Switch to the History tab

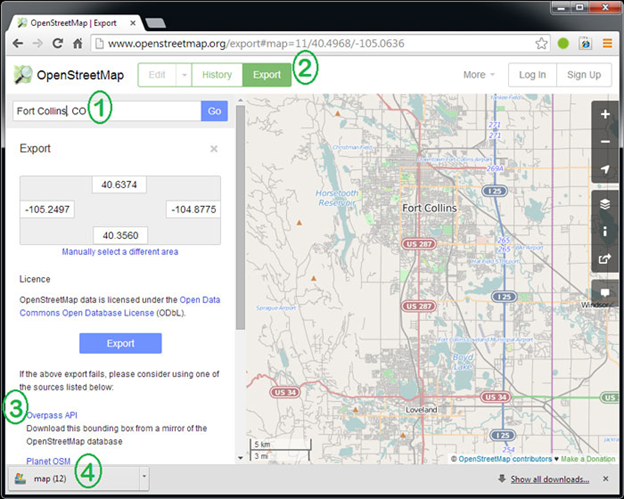(x=217, y=75)
